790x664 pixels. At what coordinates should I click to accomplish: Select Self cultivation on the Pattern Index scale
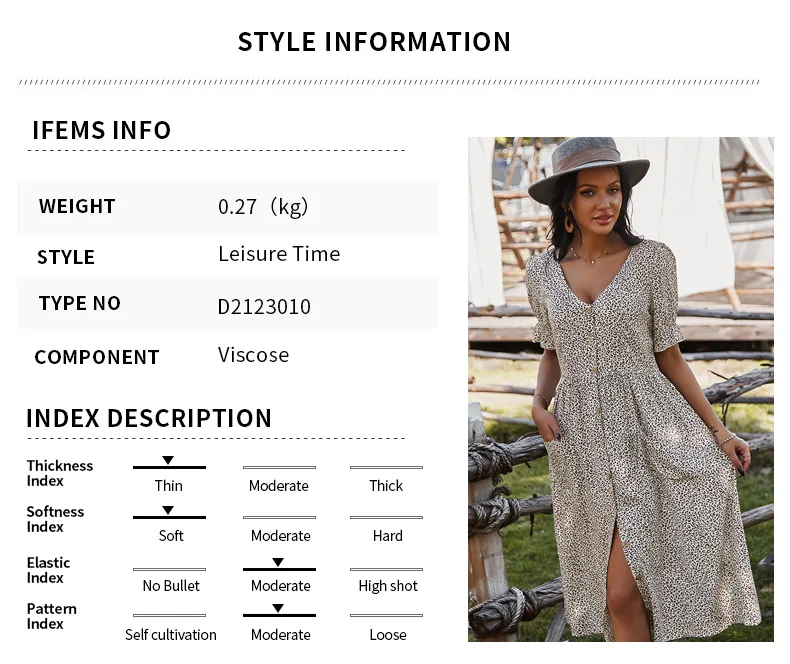[171, 635]
